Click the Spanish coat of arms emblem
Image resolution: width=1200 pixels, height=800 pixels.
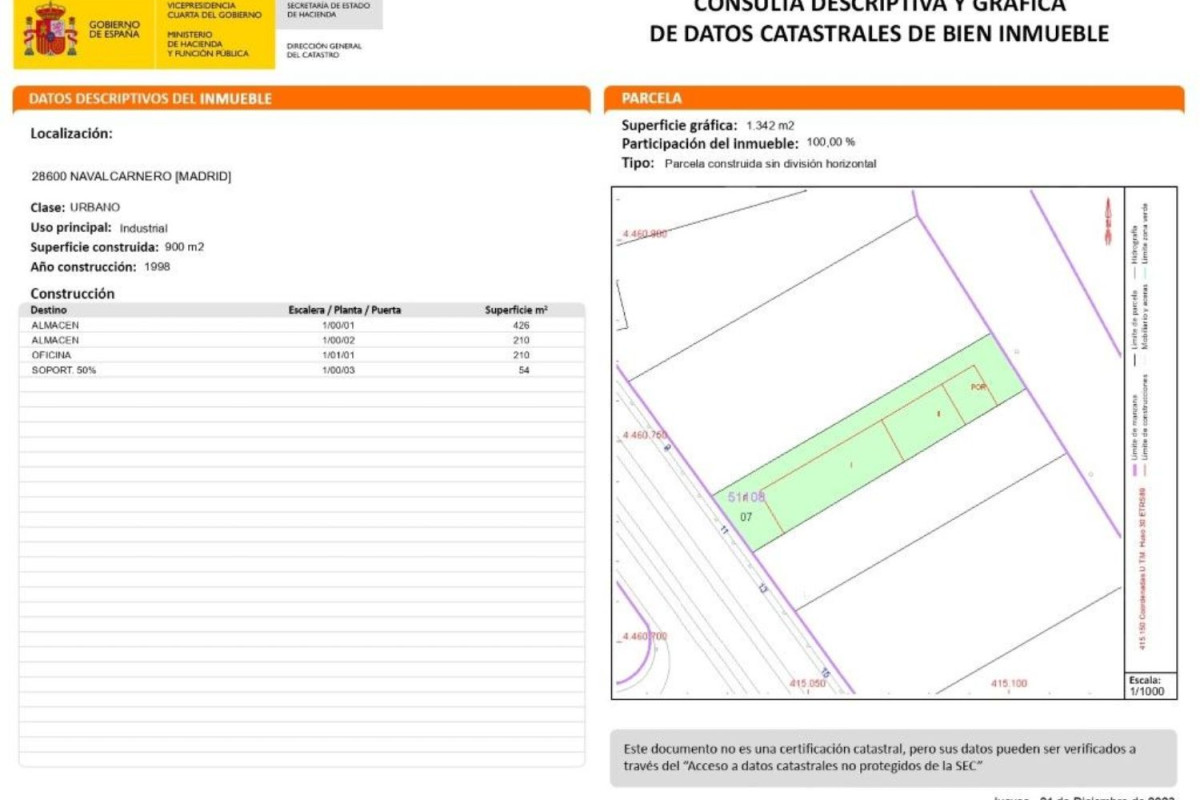50,31
